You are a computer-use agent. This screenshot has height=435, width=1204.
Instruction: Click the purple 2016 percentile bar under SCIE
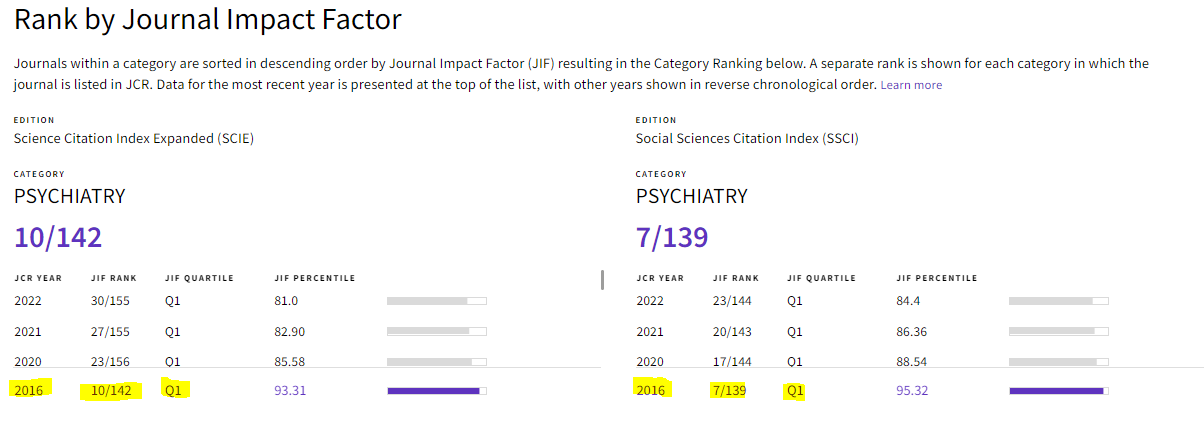(437, 391)
